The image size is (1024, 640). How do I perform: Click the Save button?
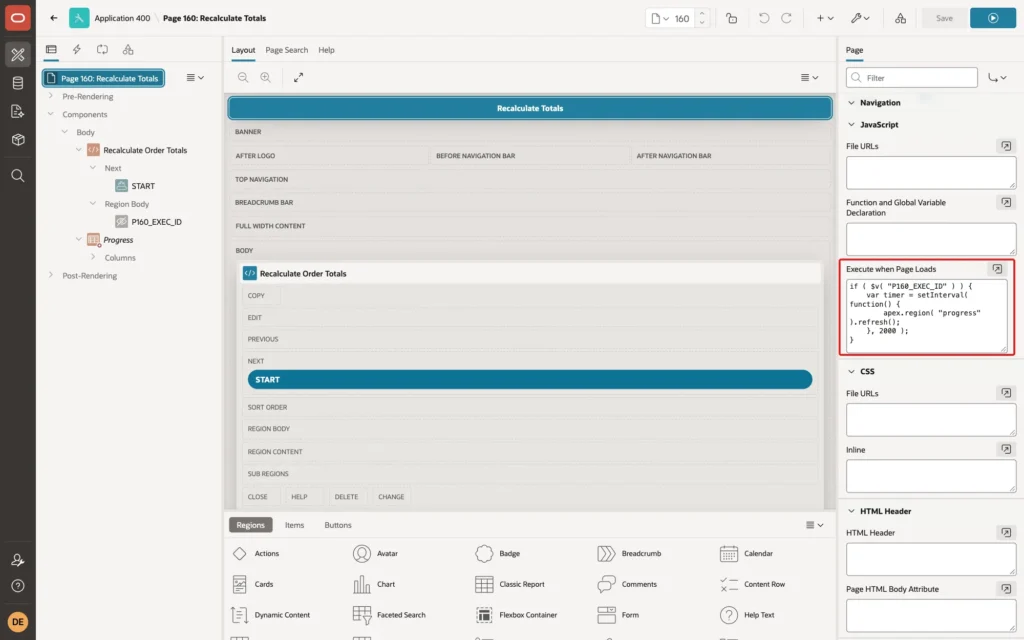944,18
